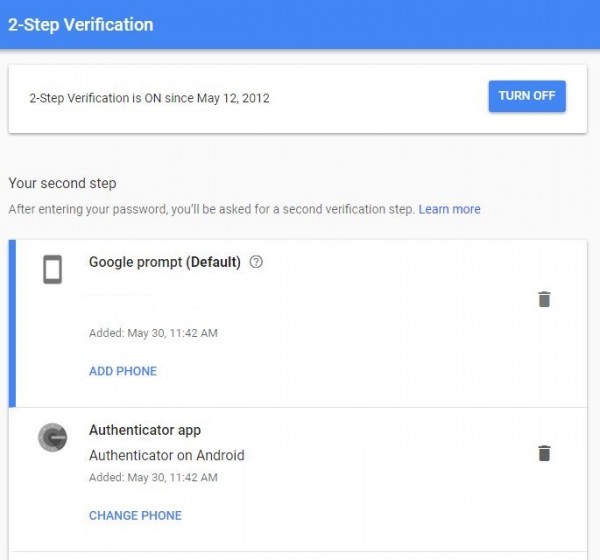Click the help question mark icon
The image size is (600, 560).
[257, 262]
